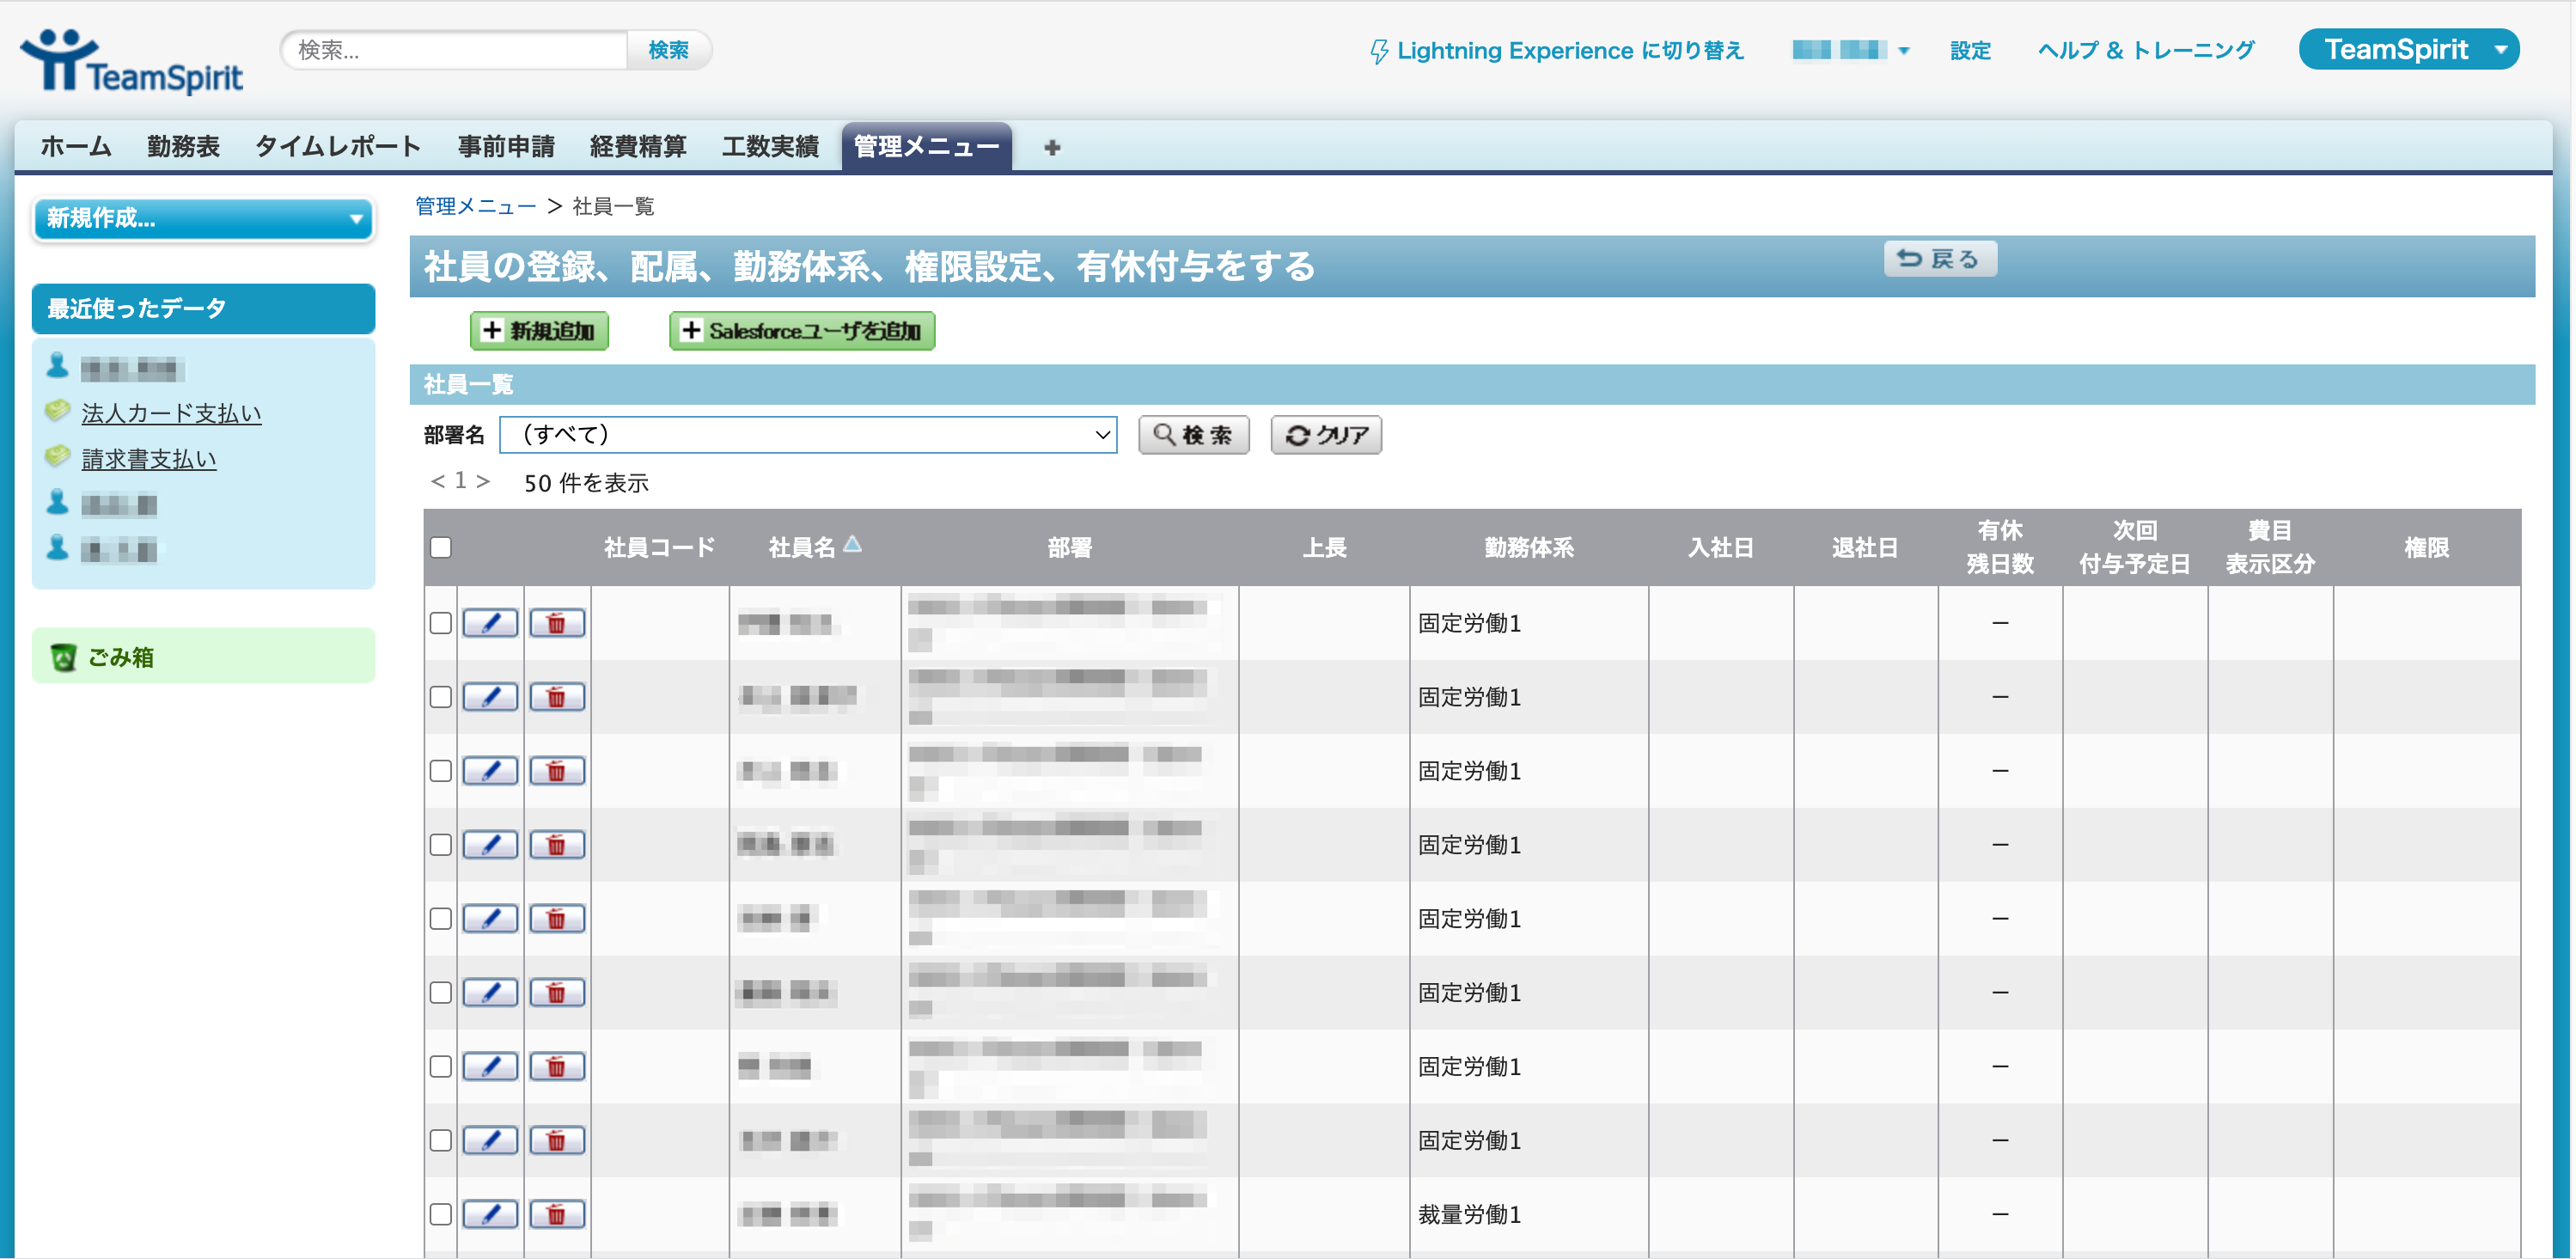Open the 法人カード支払い link
Screen dimensions: 2576x1259
pyautogui.click(x=171, y=413)
